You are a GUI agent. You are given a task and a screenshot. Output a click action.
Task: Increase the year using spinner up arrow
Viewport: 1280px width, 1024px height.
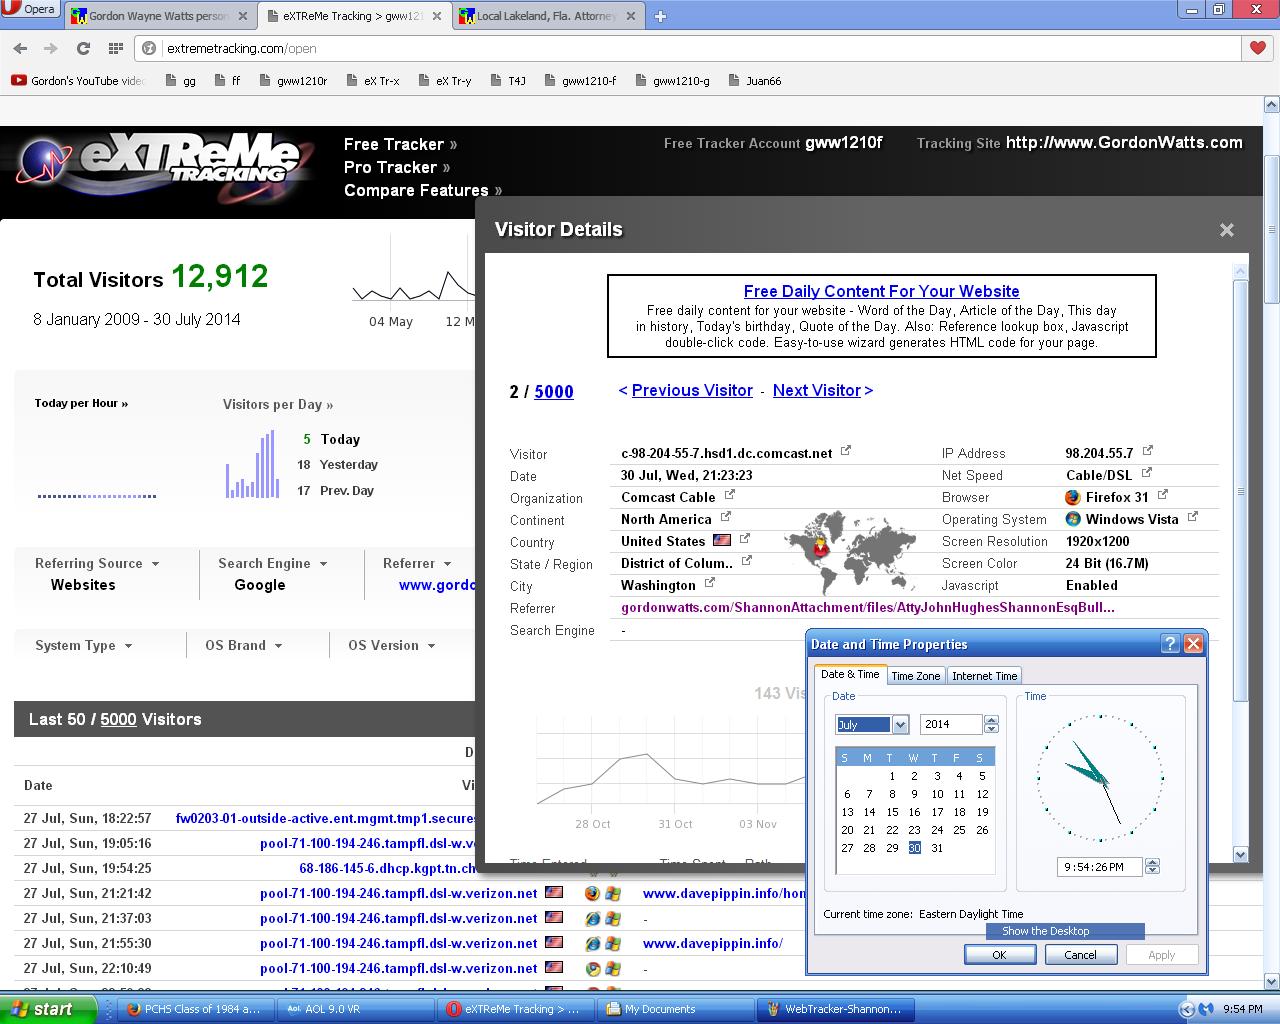pos(991,720)
